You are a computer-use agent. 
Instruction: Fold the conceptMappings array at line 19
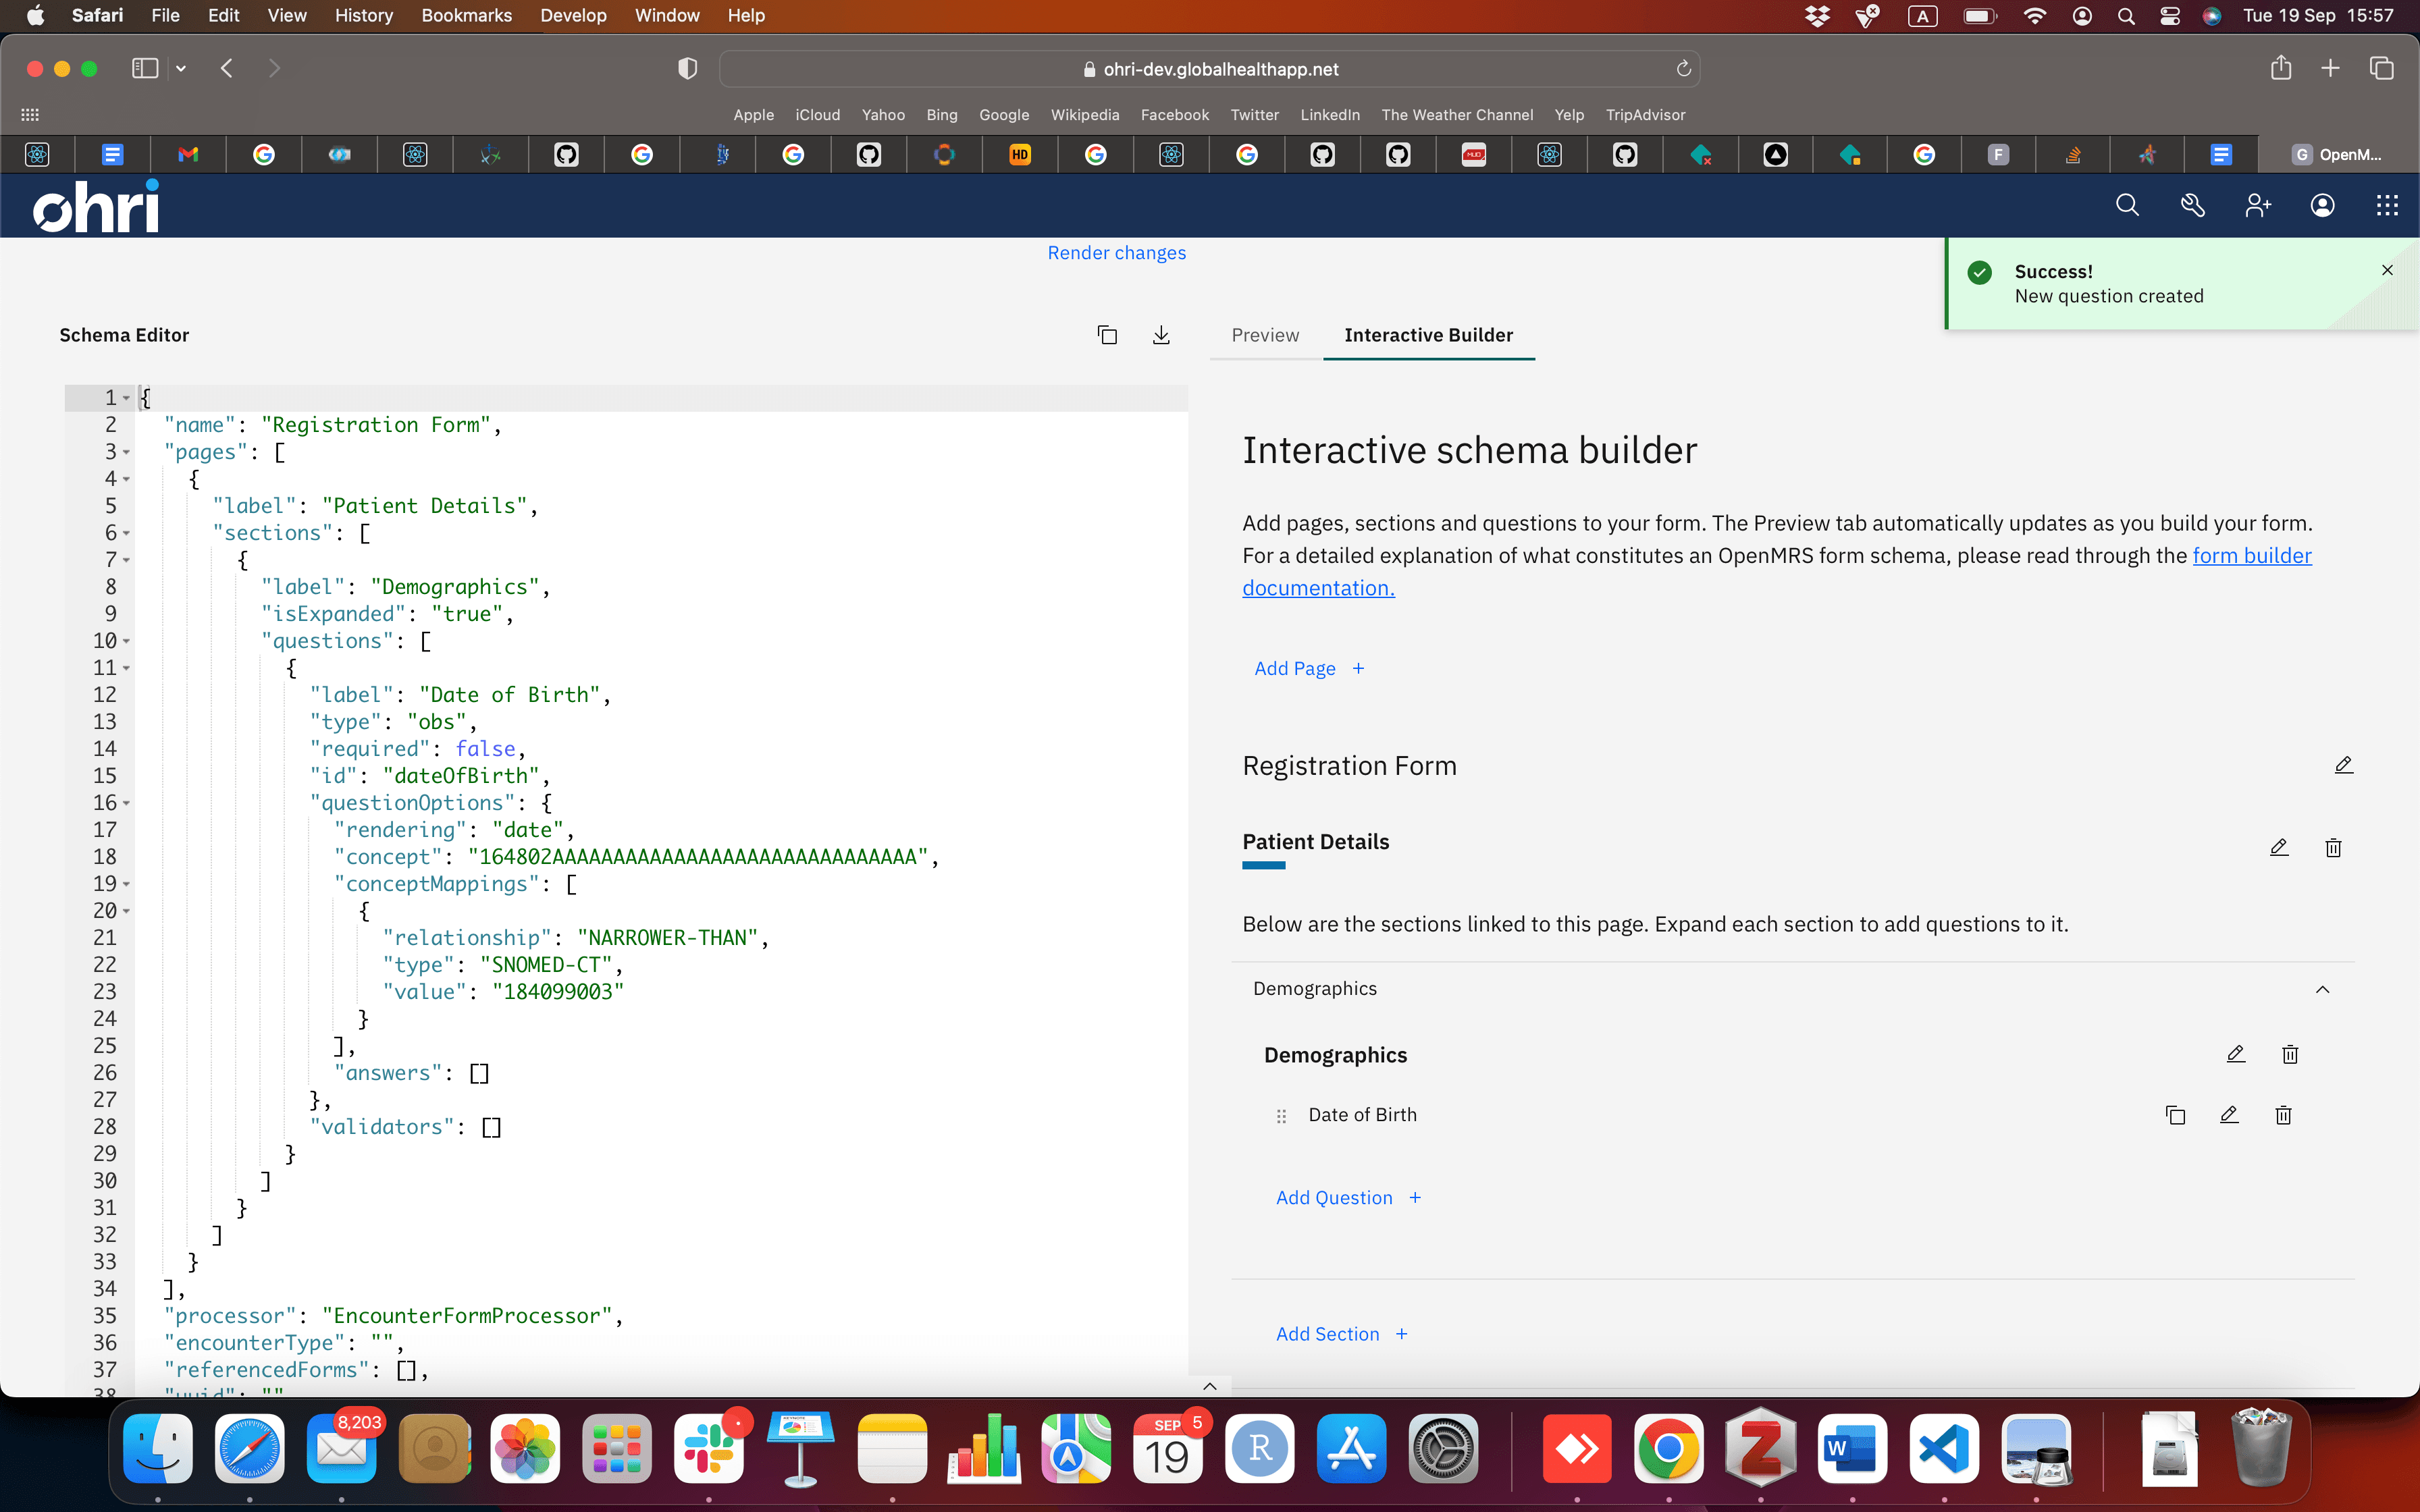click(127, 884)
